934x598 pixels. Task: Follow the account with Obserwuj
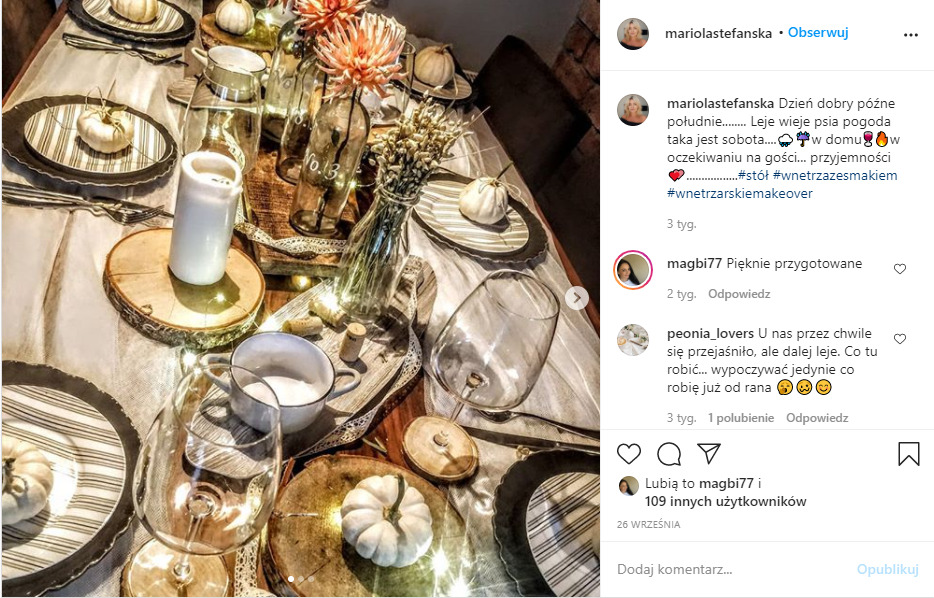point(817,33)
